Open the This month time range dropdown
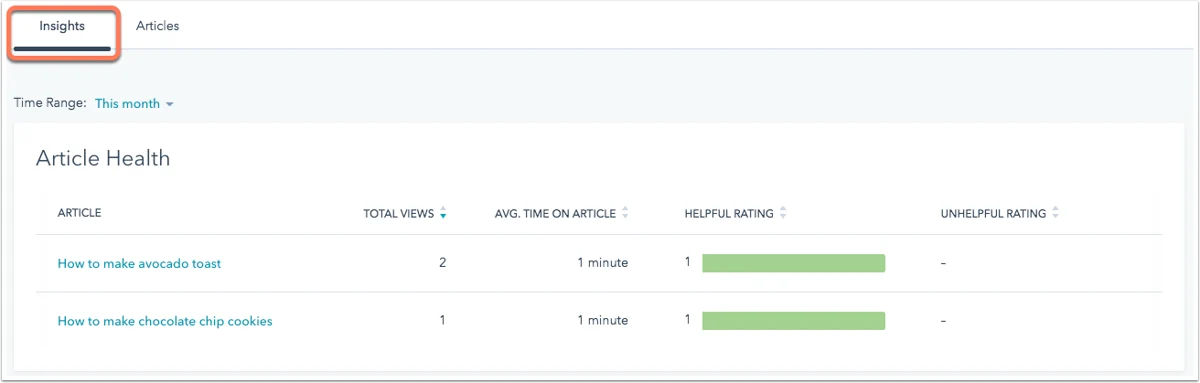This screenshot has width=1200, height=383. coord(134,104)
